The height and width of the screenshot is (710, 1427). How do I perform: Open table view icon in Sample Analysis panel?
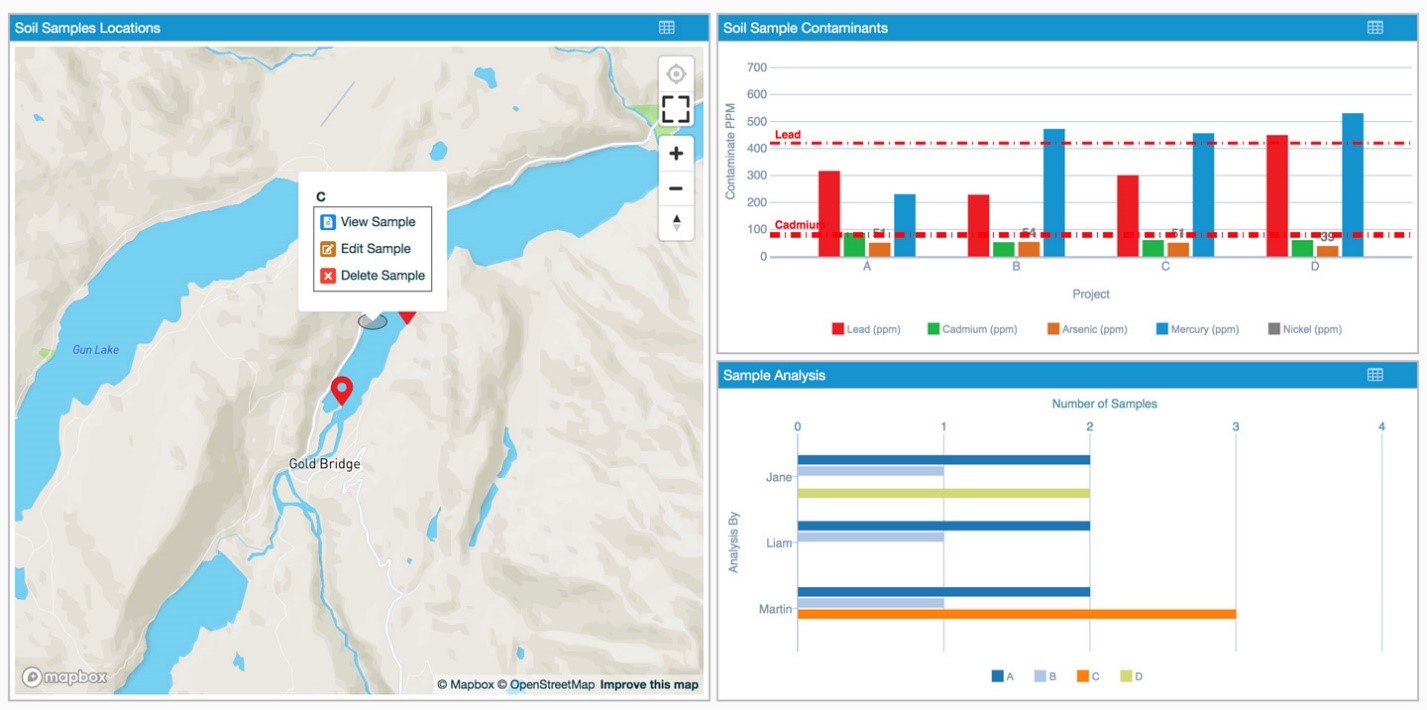[x=1375, y=375]
